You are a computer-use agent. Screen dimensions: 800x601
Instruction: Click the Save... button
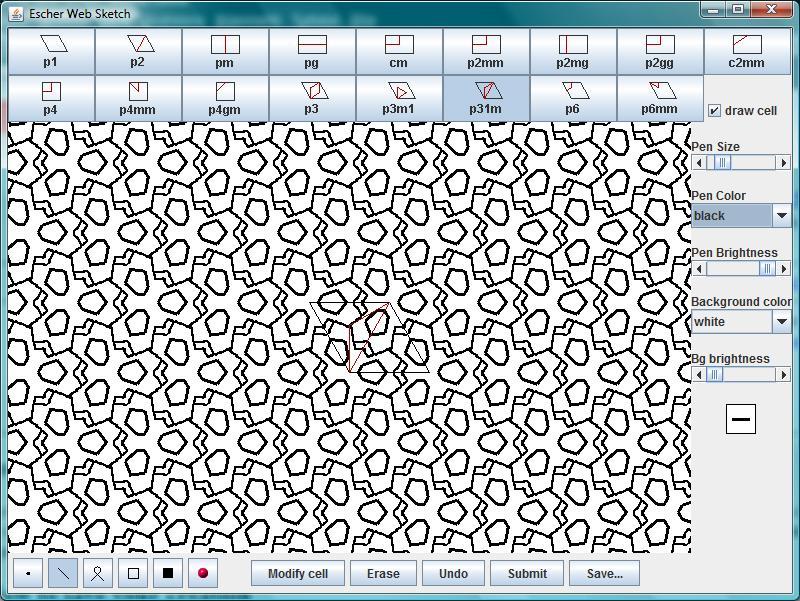click(x=605, y=573)
